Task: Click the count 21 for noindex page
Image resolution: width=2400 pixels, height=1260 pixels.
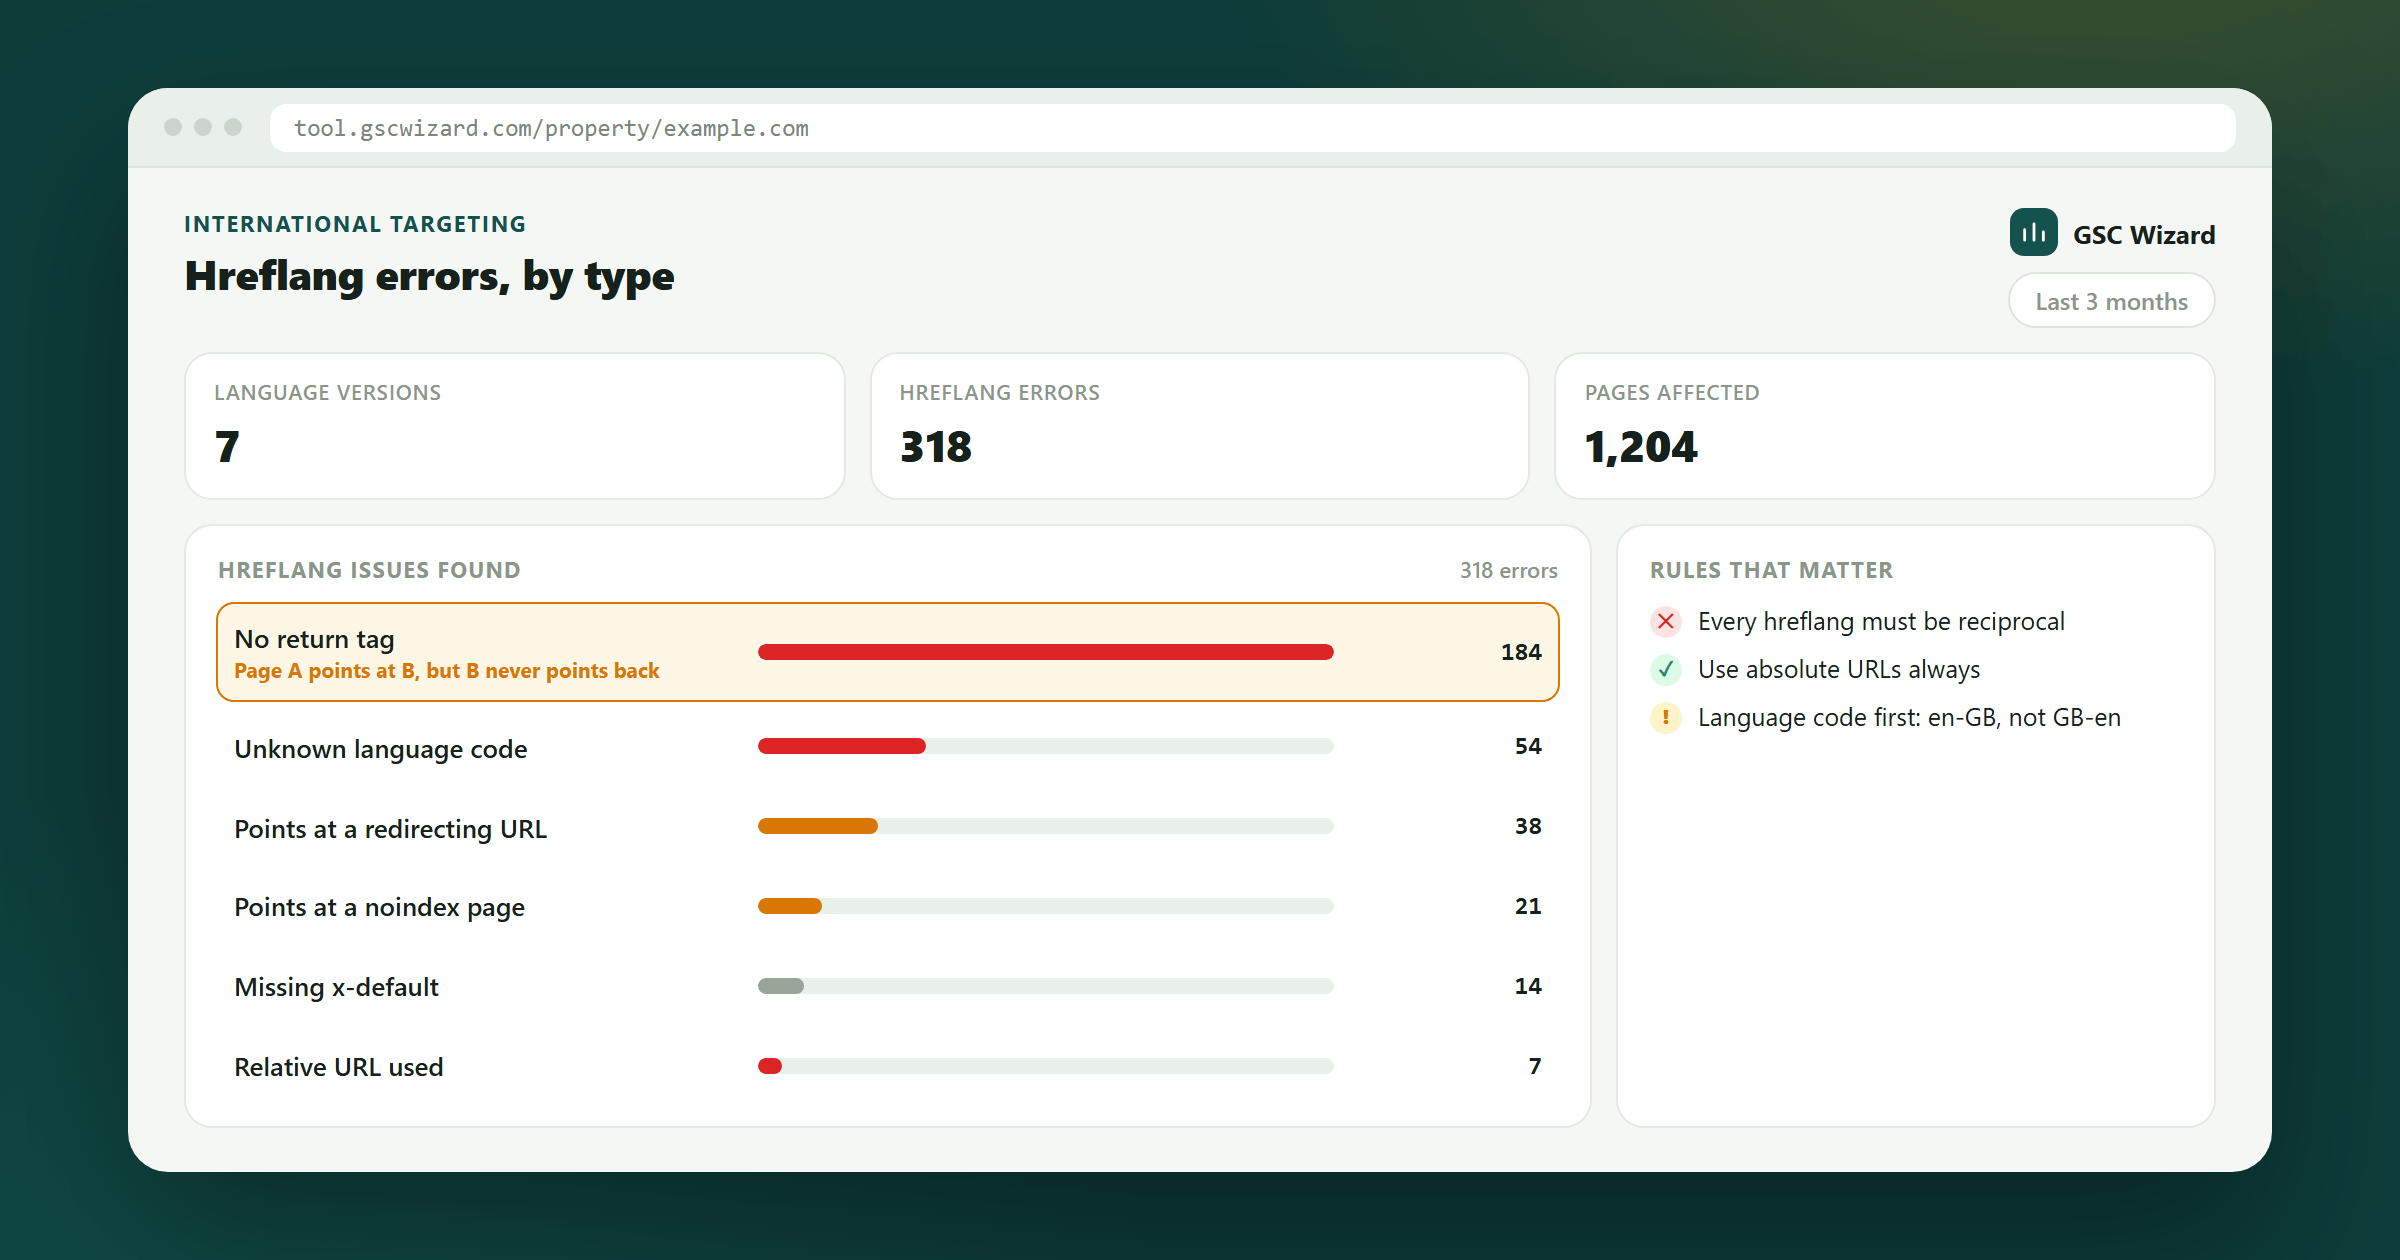Action: [x=1528, y=906]
